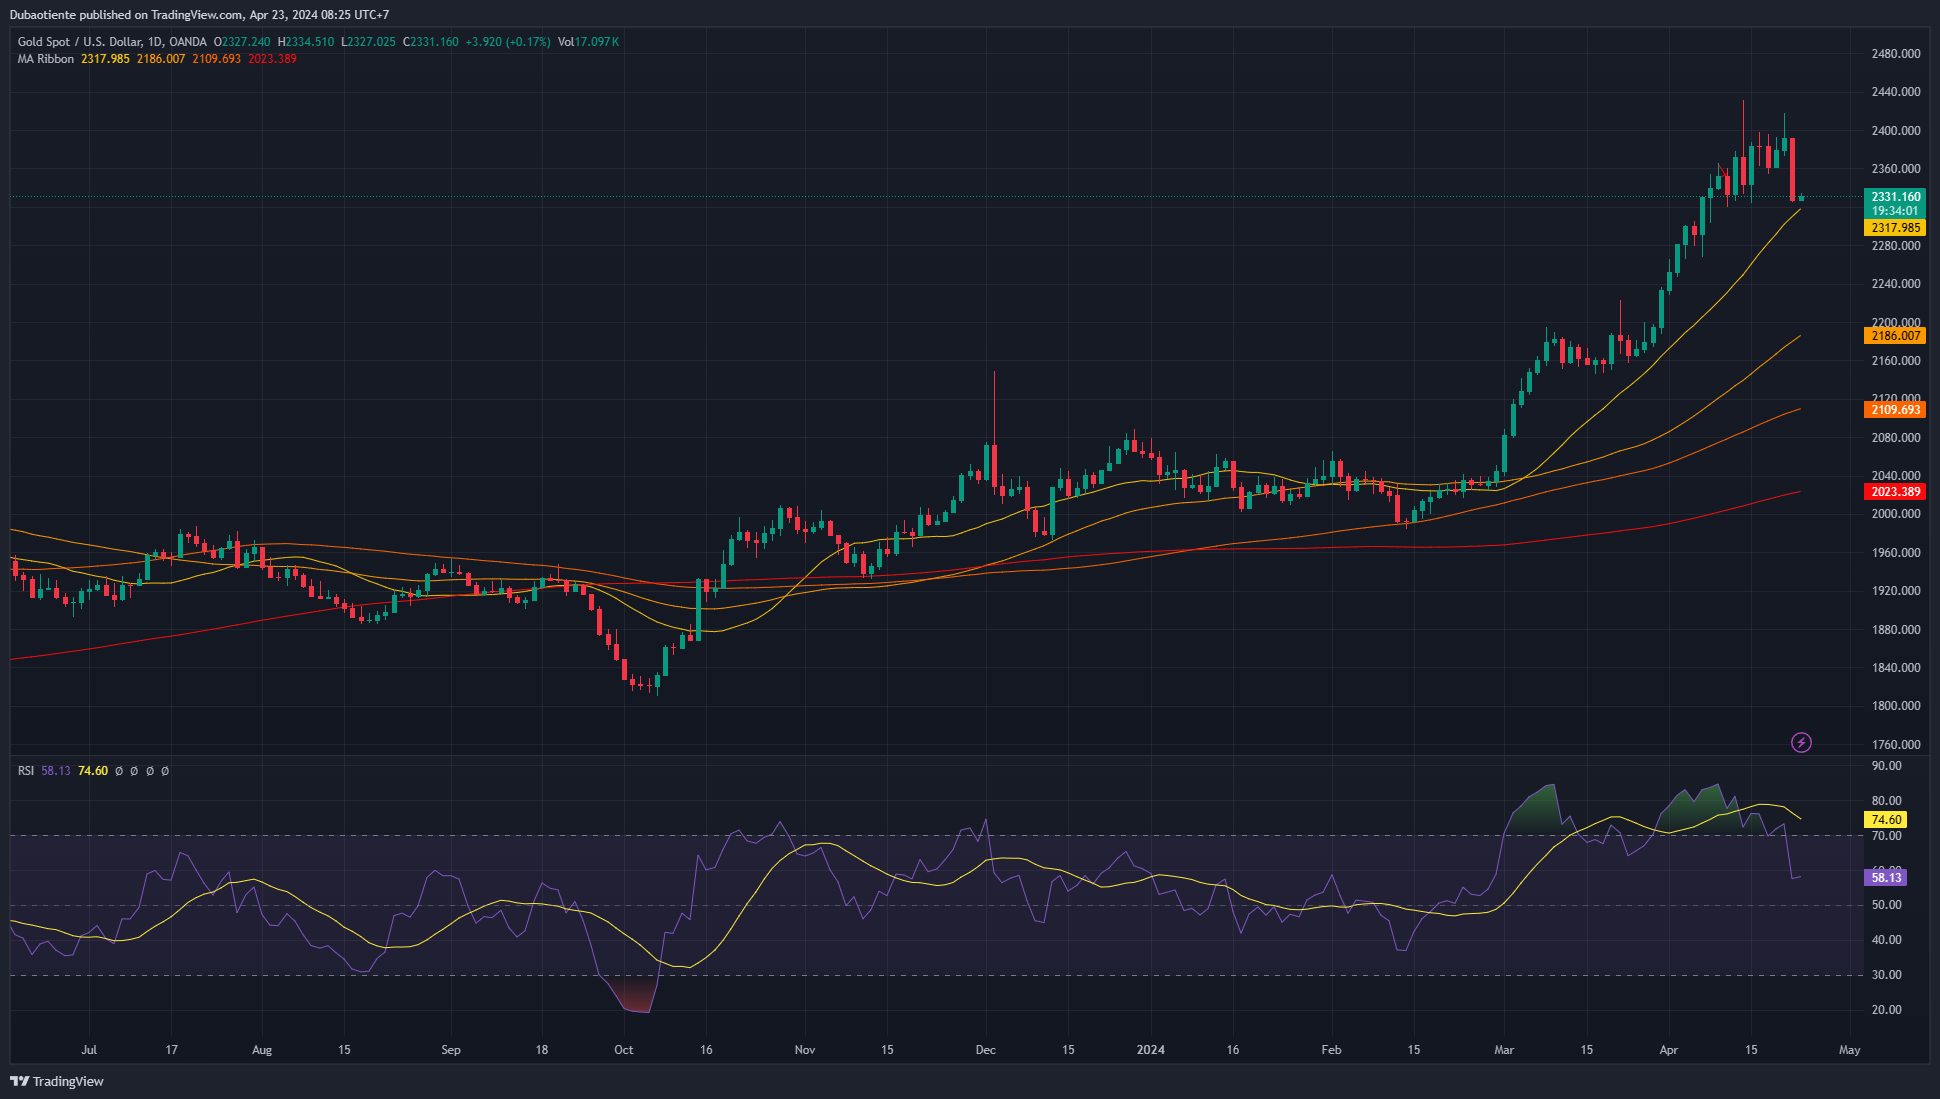Click the Sep label on time axis
This screenshot has height=1099, width=1940.
(x=451, y=1050)
